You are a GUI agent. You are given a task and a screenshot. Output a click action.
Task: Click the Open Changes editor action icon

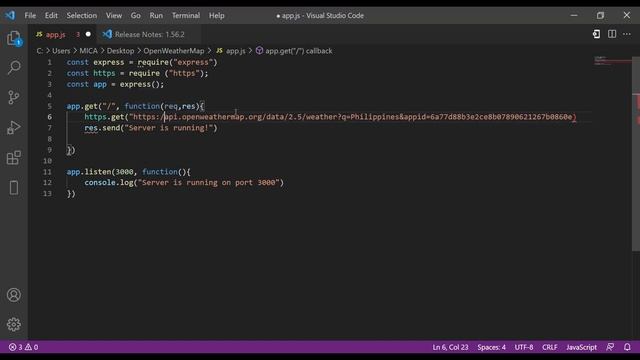click(x=596, y=34)
